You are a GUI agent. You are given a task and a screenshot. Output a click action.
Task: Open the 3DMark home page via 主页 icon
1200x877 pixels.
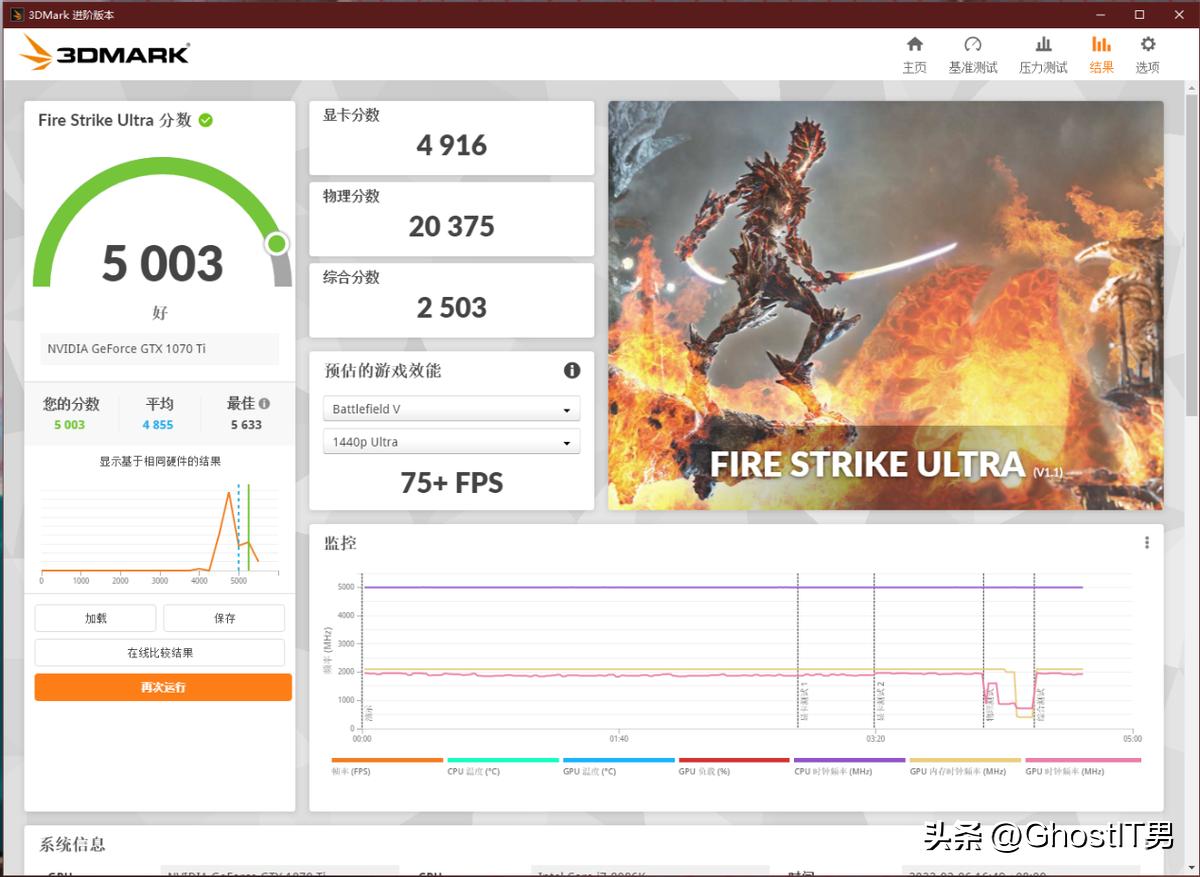point(914,54)
